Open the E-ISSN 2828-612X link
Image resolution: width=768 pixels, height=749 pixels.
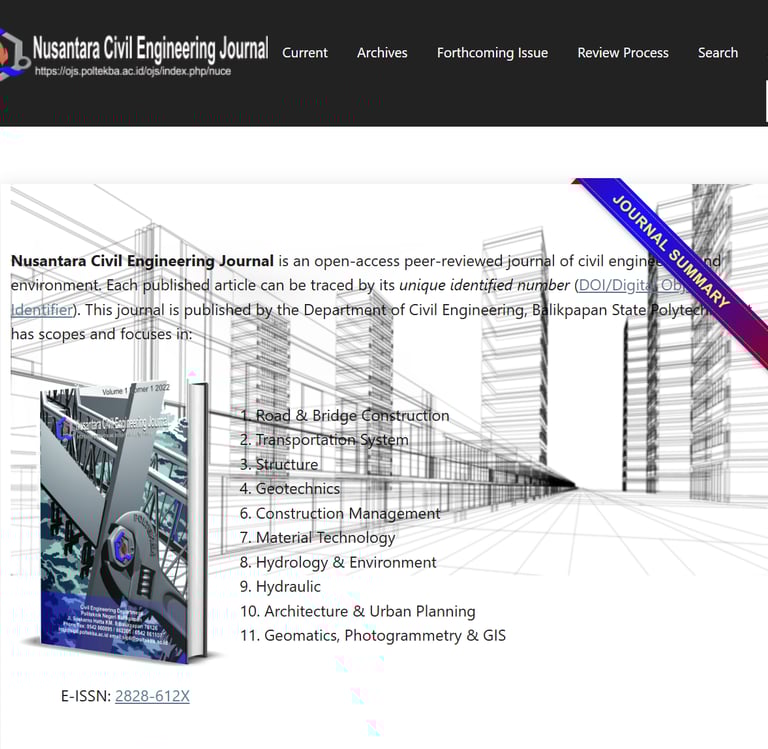152,696
